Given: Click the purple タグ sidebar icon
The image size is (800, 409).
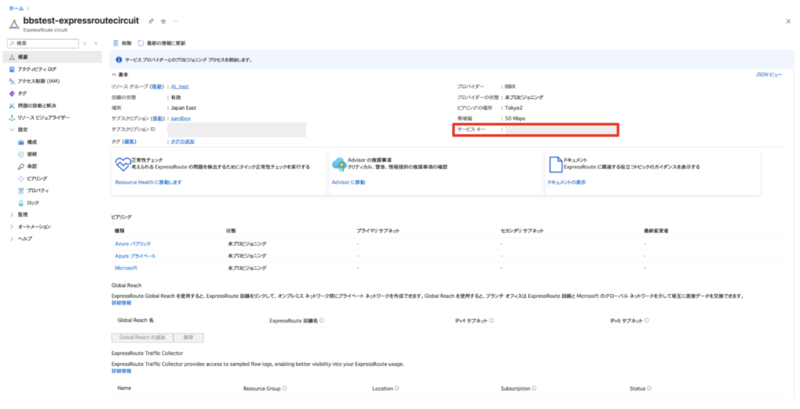Looking at the screenshot, I should point(12,94).
